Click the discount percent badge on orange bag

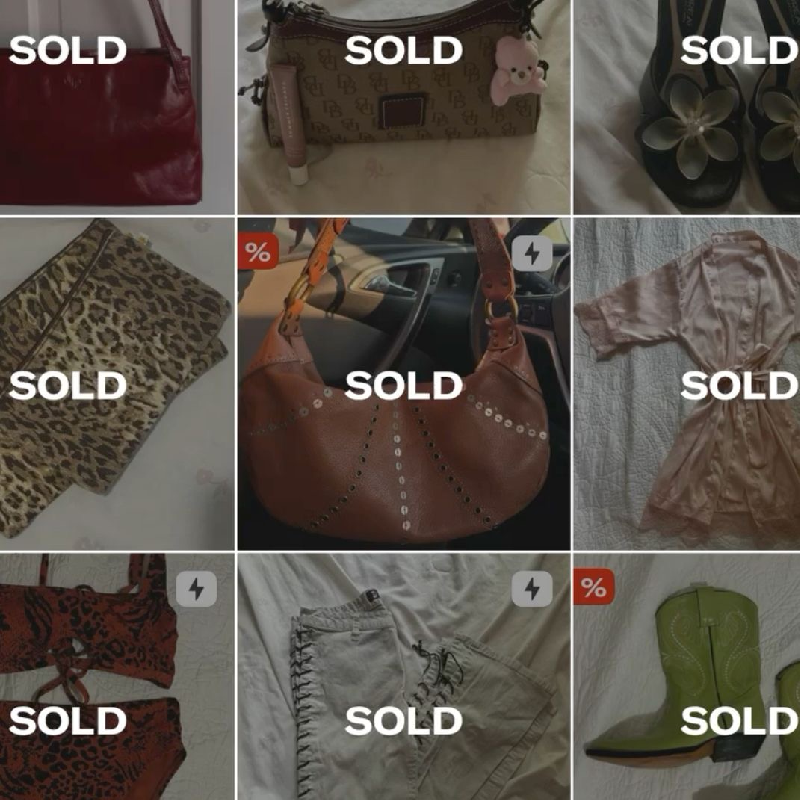click(x=258, y=253)
